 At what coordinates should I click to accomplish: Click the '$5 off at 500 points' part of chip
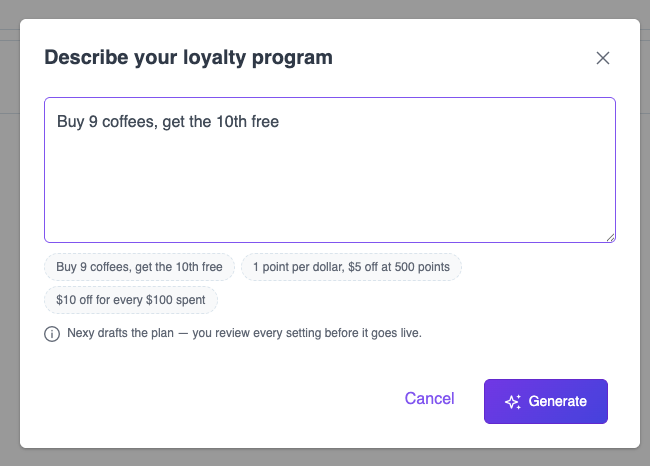pyautogui.click(x=399, y=267)
